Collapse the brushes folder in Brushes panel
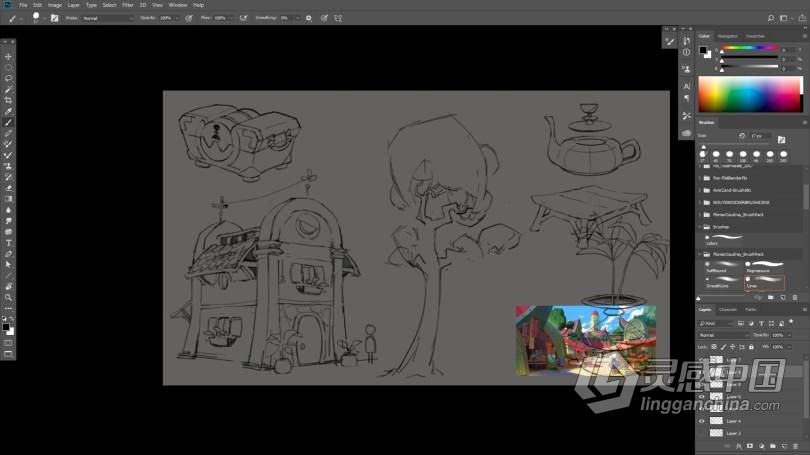The height and width of the screenshot is (455, 810). [x=700, y=227]
